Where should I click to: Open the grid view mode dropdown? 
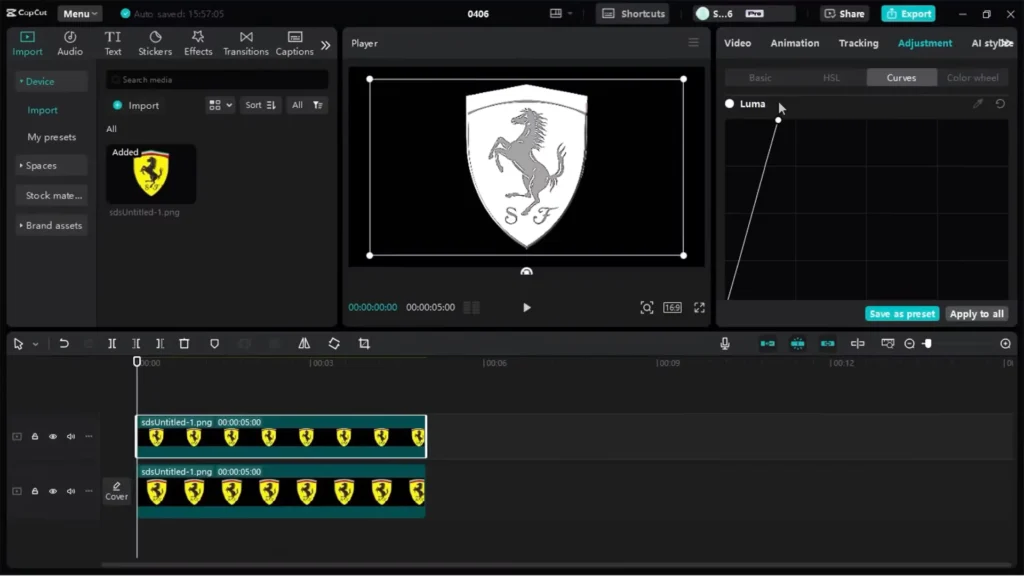pyautogui.click(x=220, y=105)
